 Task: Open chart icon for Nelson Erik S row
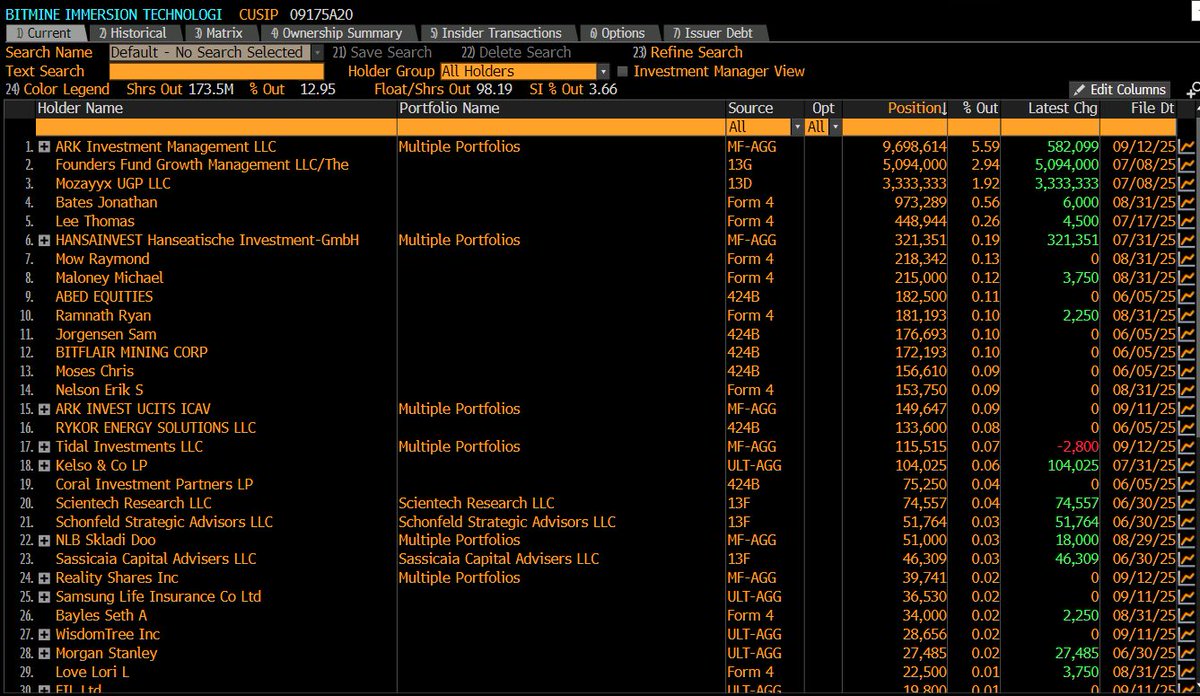point(1188,390)
